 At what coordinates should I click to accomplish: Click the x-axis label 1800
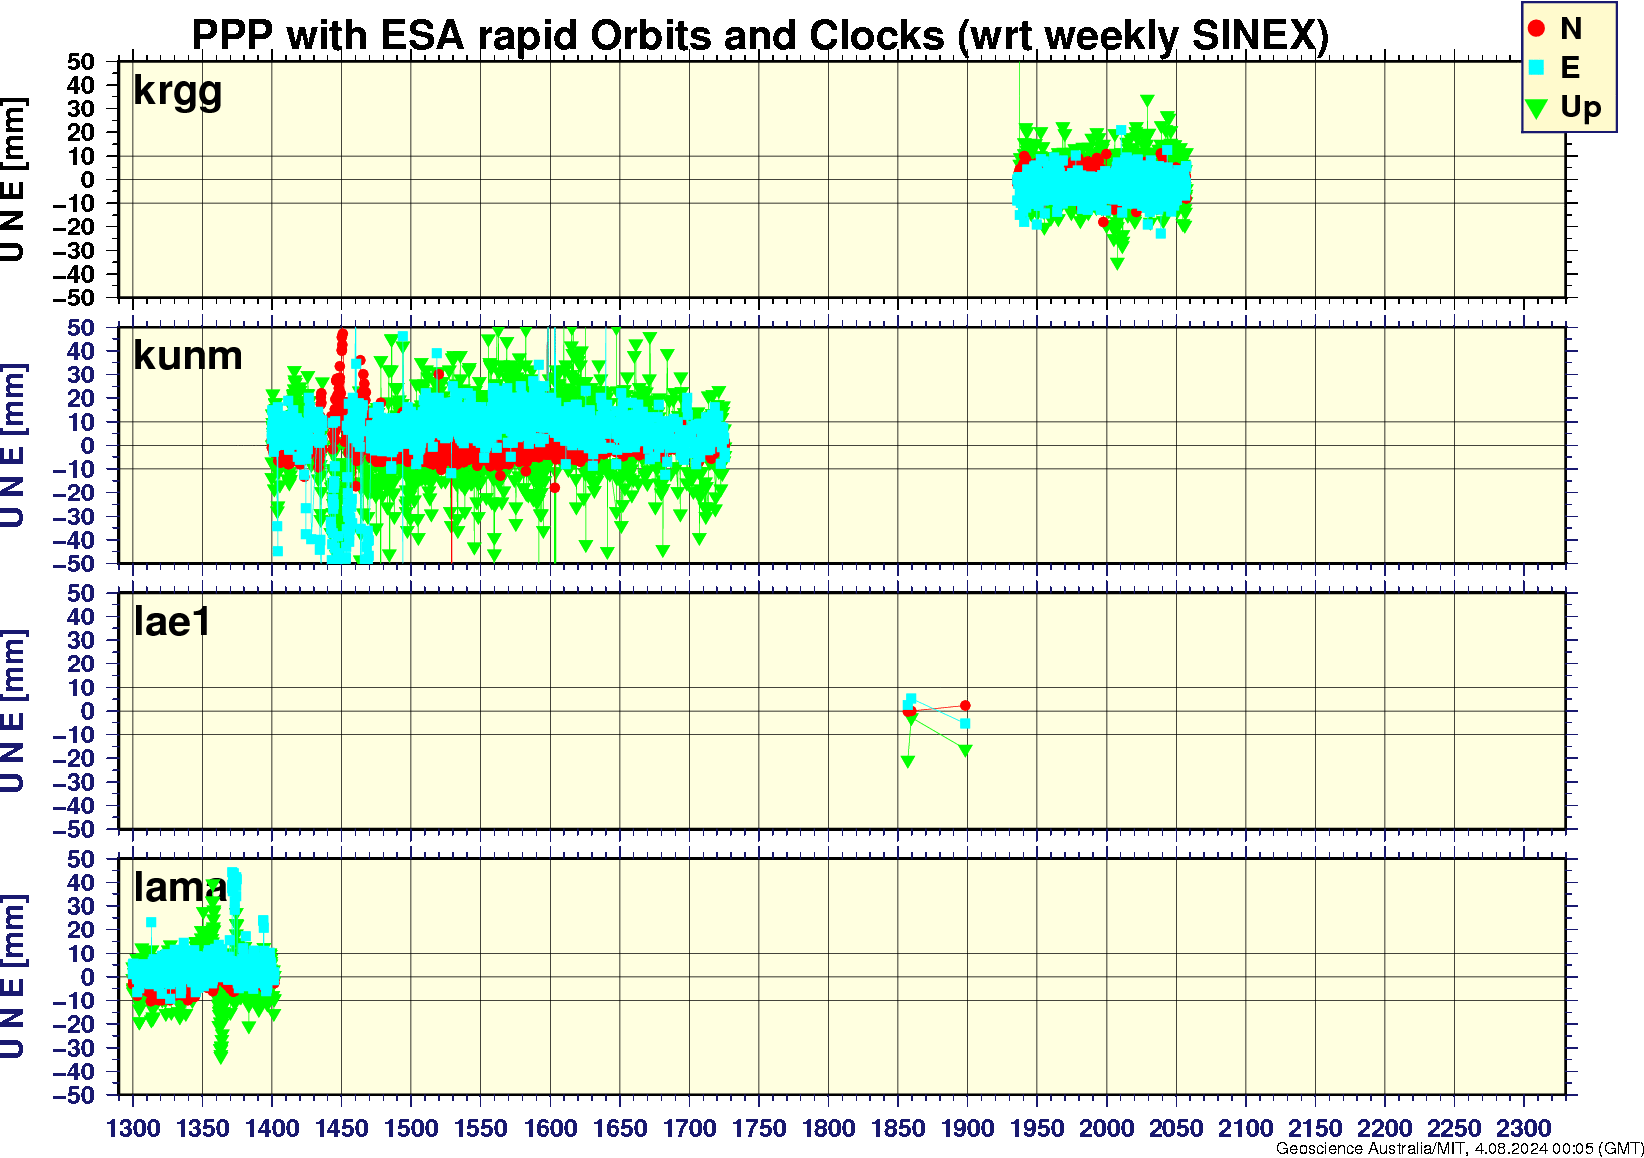(x=828, y=1128)
